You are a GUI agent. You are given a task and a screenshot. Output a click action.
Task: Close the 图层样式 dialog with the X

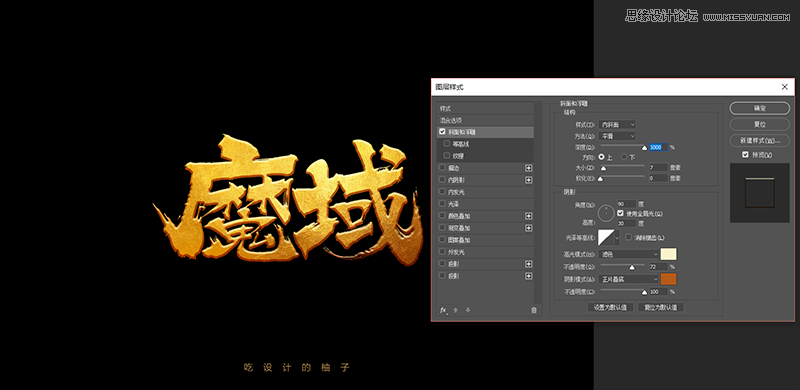pyautogui.click(x=785, y=87)
